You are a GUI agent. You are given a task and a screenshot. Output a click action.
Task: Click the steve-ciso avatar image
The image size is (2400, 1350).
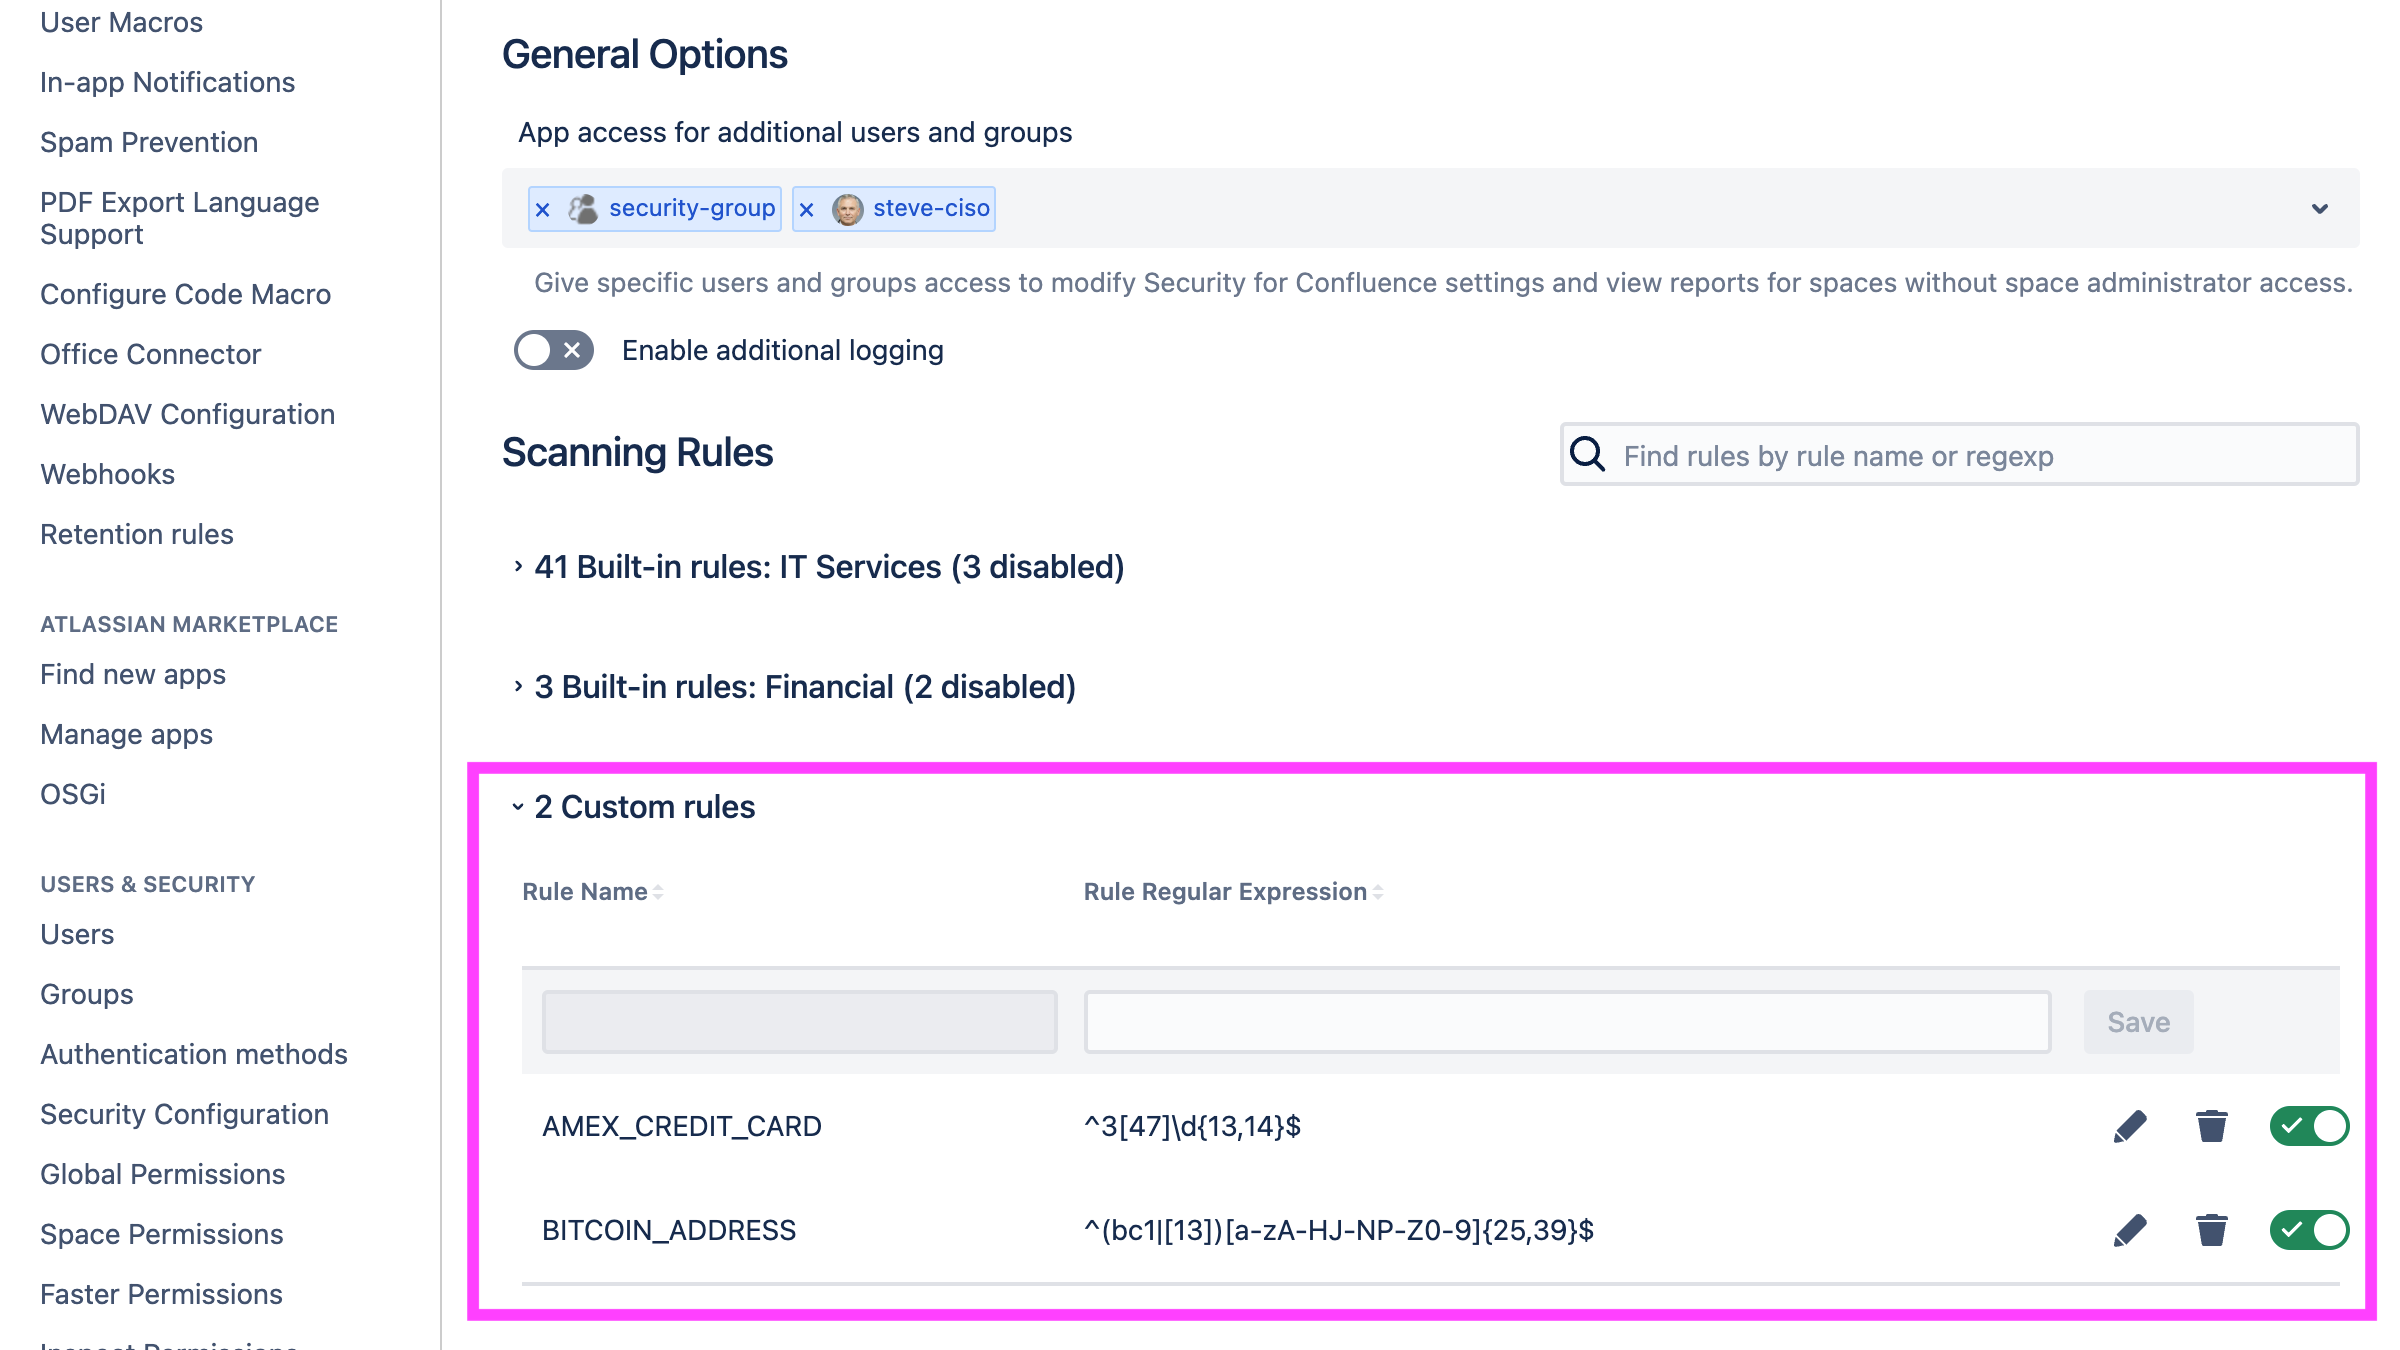tap(846, 209)
